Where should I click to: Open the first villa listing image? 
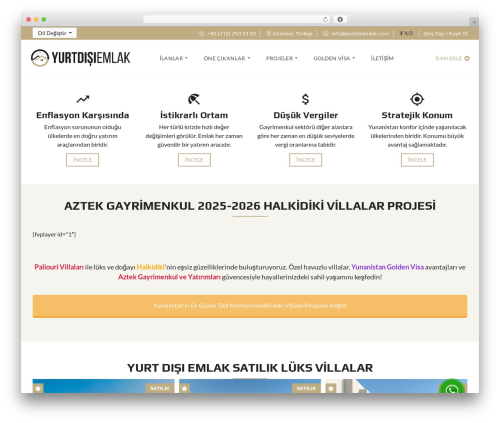pos(103,386)
